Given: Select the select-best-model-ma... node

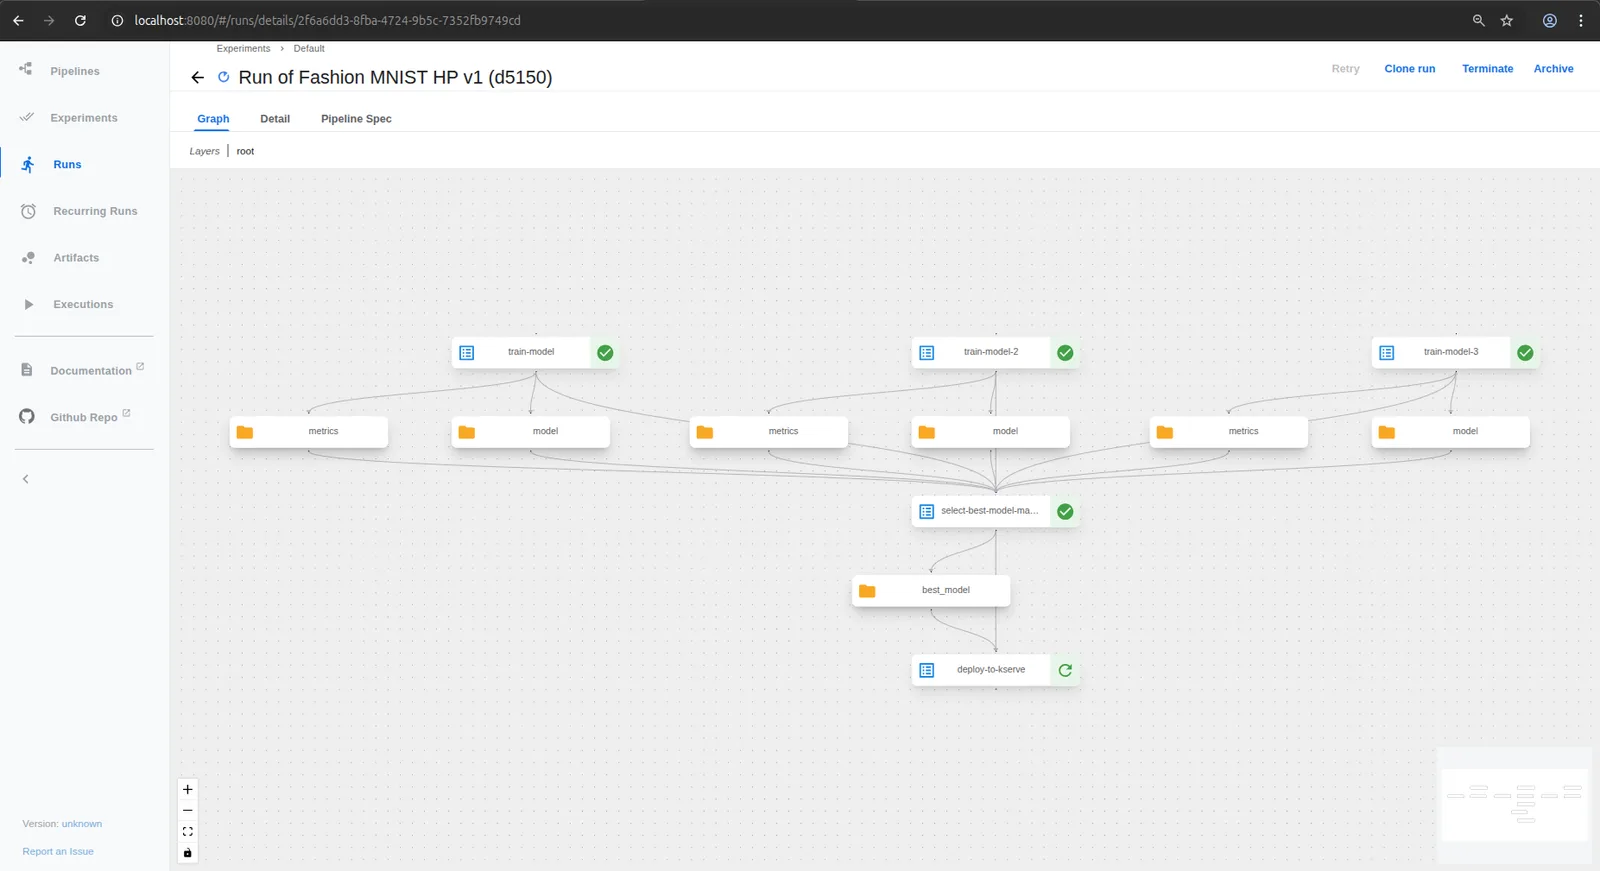Looking at the screenshot, I should tap(995, 511).
